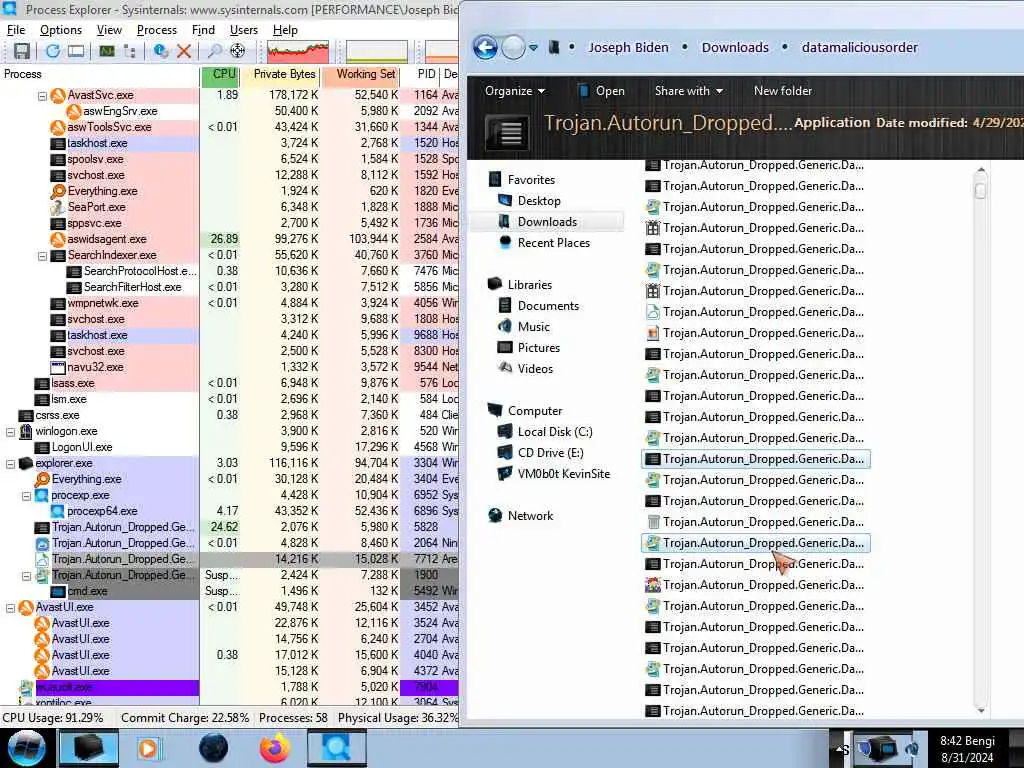
Task: Open the Organize dropdown menu
Action: point(515,91)
